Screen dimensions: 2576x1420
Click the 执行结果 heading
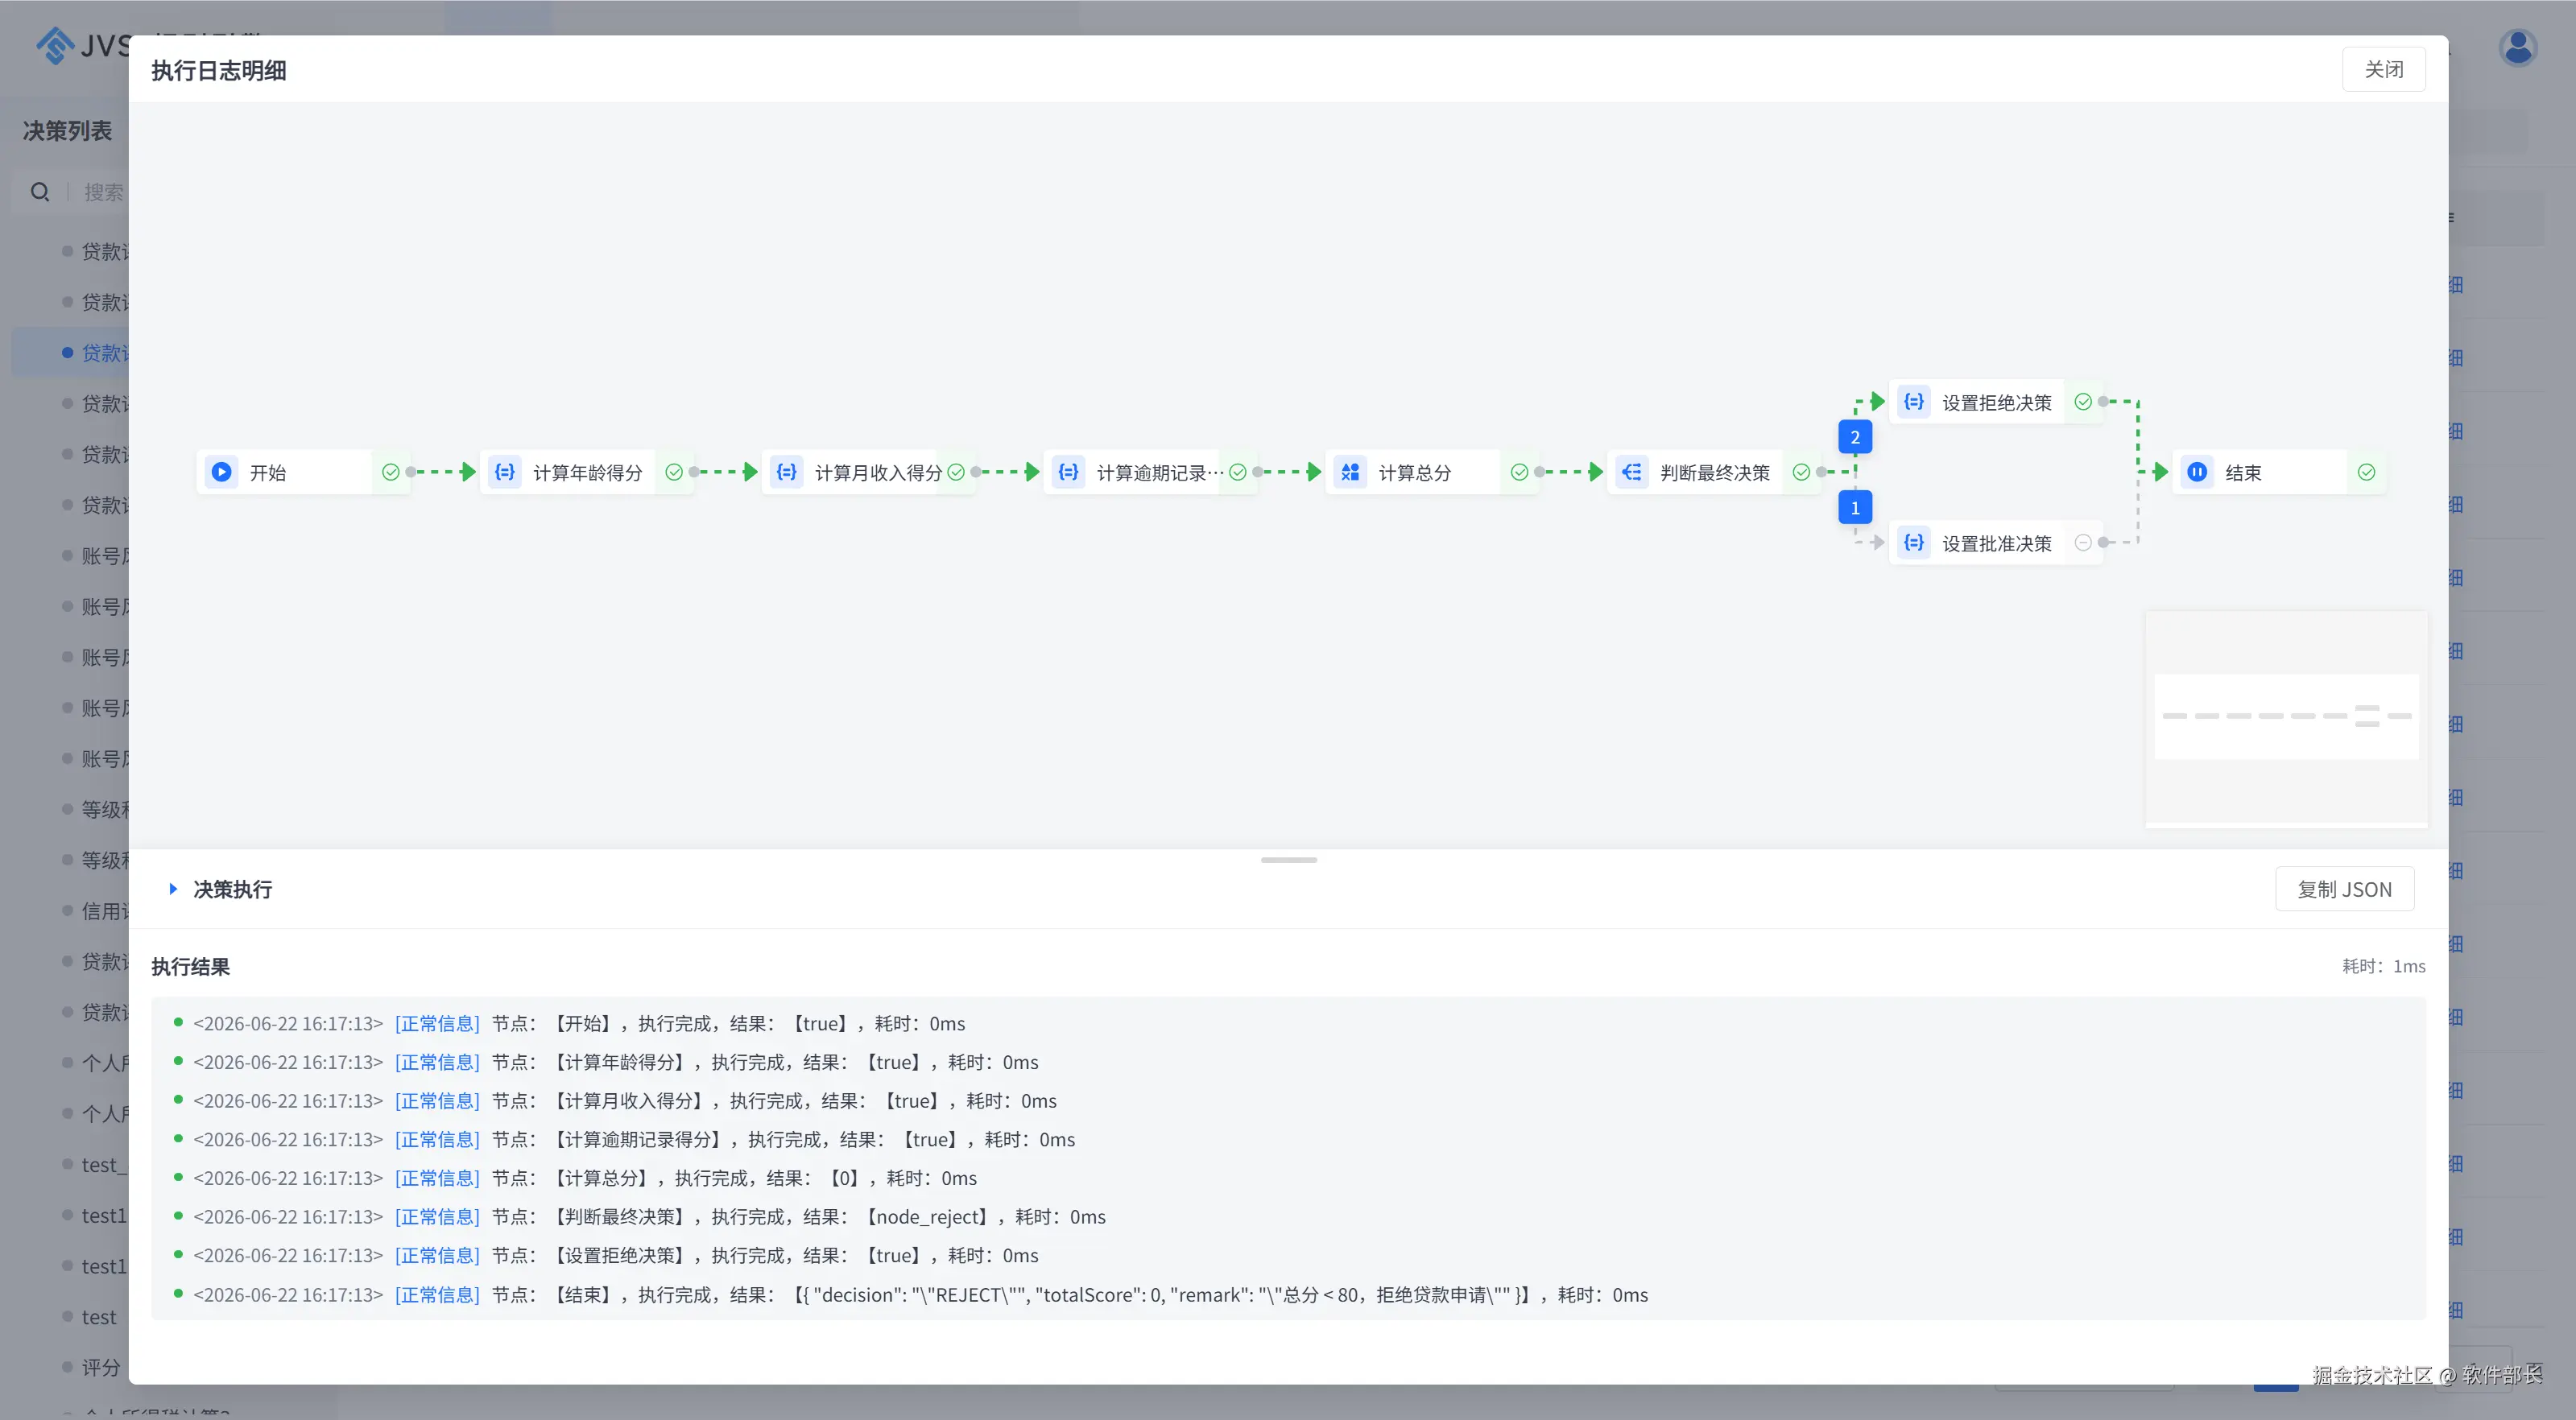(x=191, y=967)
